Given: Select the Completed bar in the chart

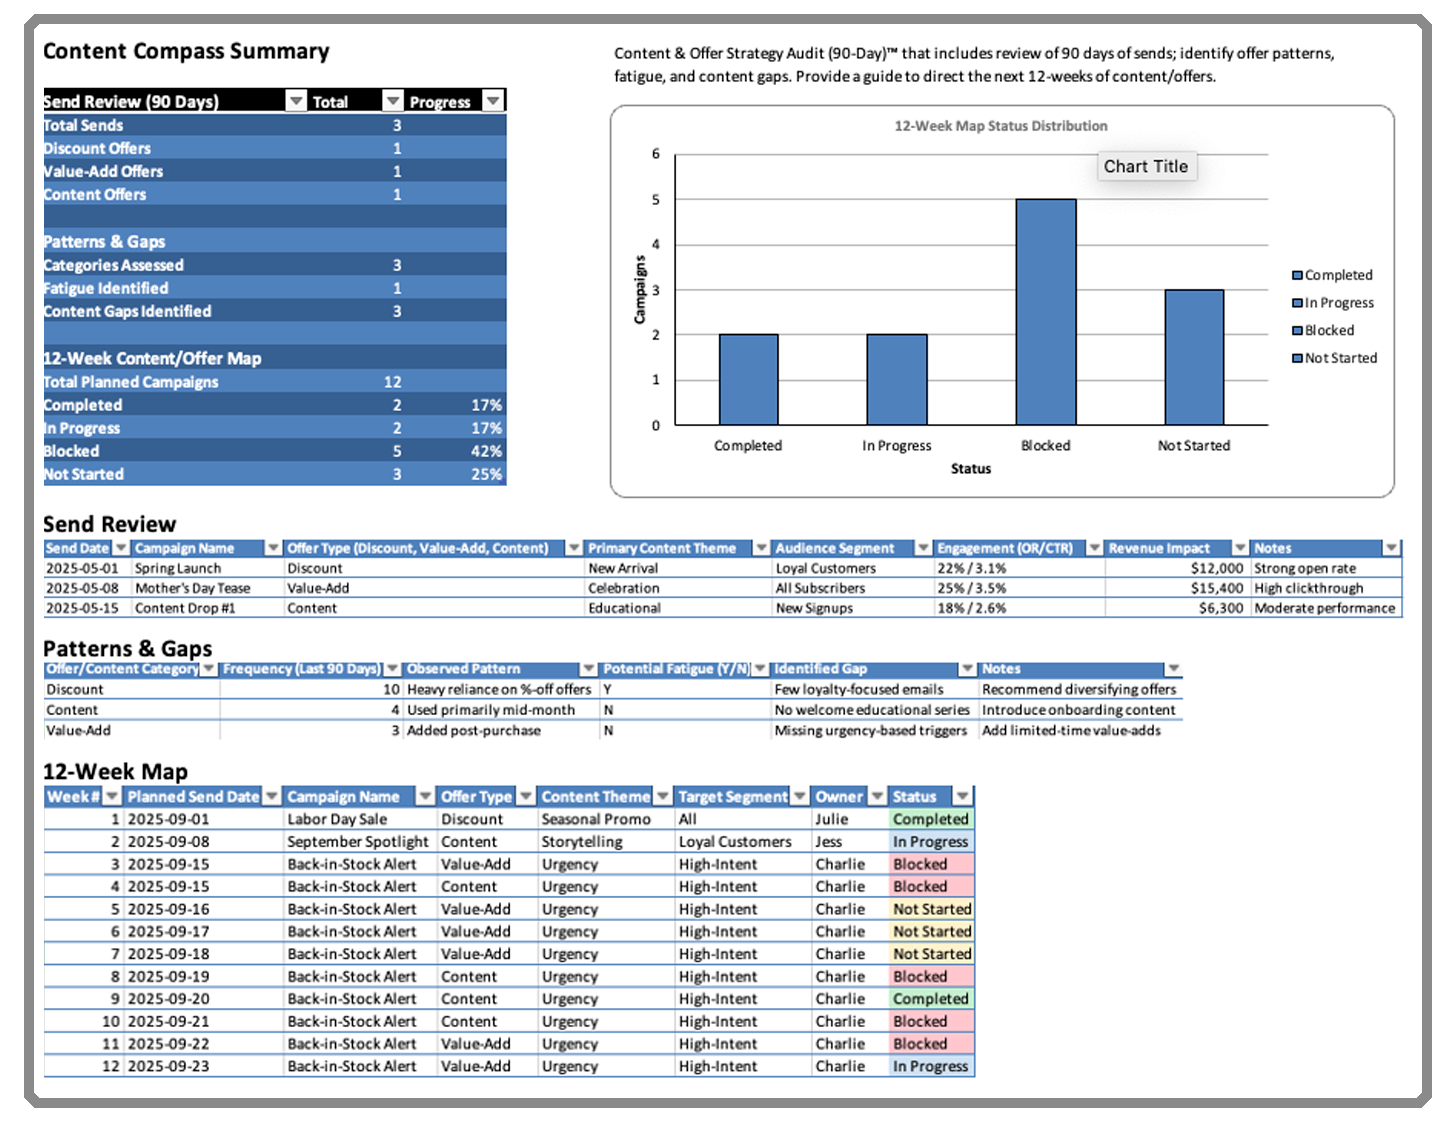Looking at the screenshot, I should pyautogui.click(x=748, y=380).
